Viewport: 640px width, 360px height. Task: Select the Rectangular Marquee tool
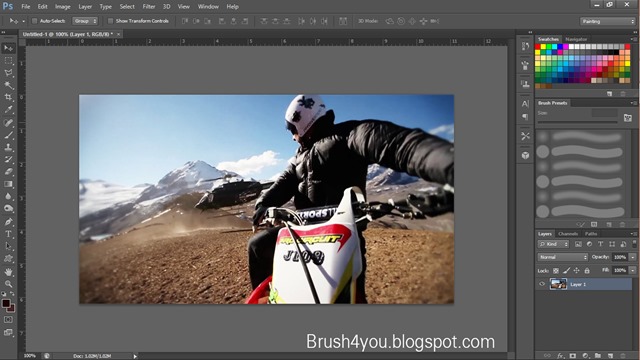[8, 61]
